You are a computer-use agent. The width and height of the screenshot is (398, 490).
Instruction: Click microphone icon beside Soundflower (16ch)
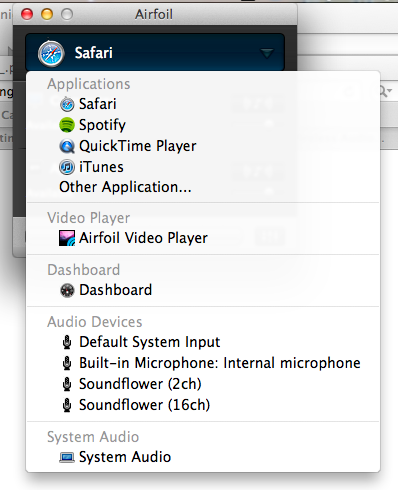click(x=67, y=405)
